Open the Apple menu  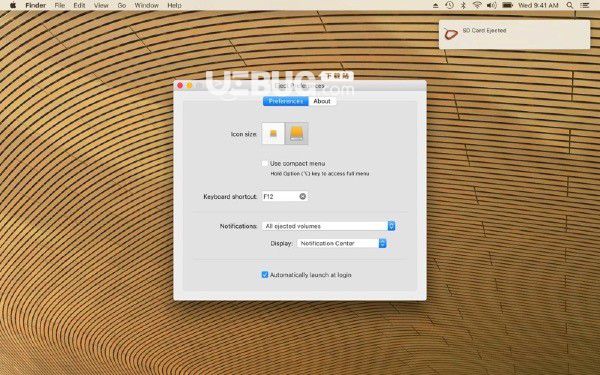click(13, 5)
